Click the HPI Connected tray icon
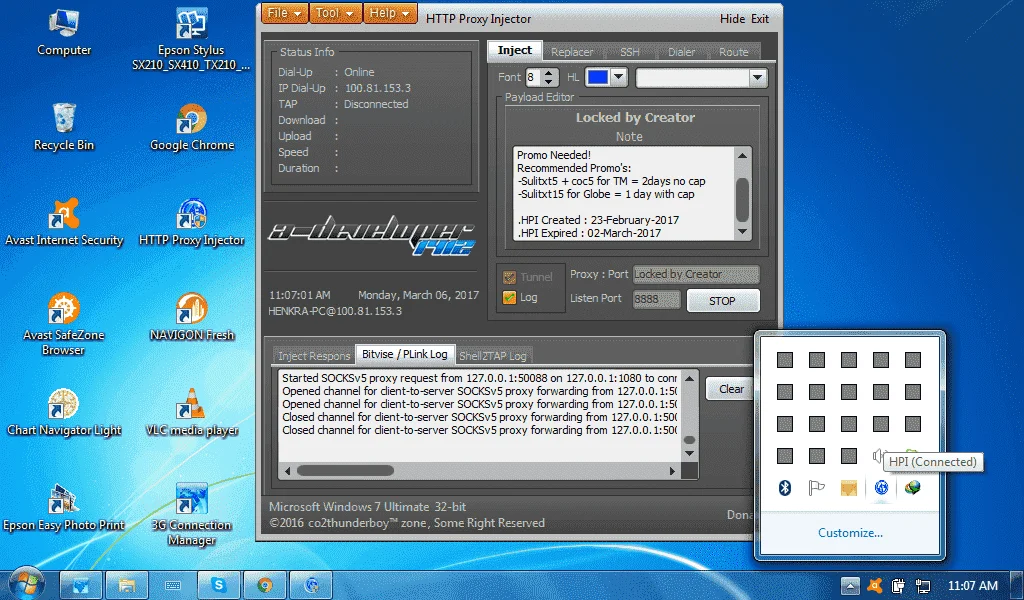This screenshot has height=600, width=1024. tap(881, 487)
